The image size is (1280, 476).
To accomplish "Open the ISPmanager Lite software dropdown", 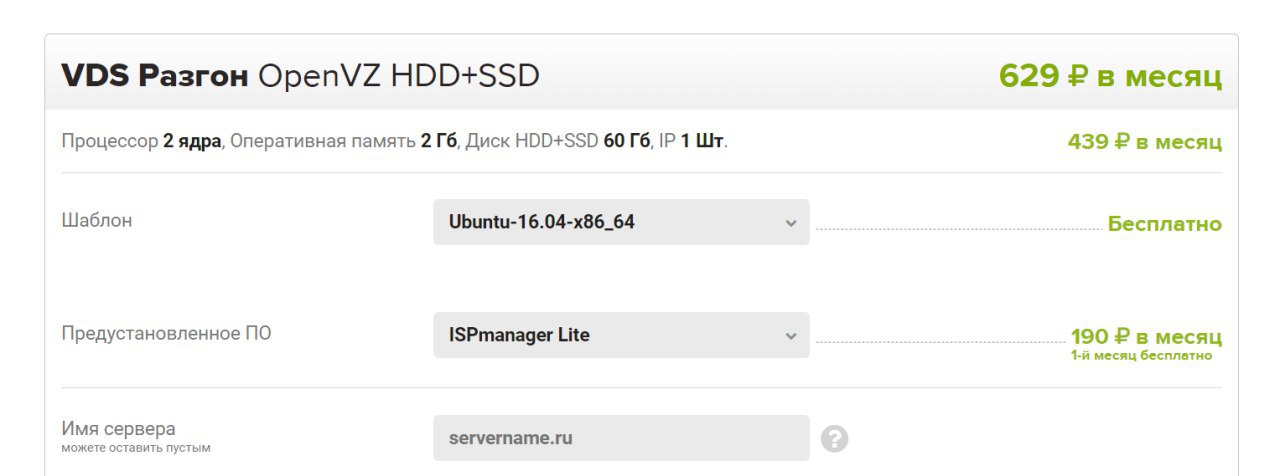I will [621, 335].
